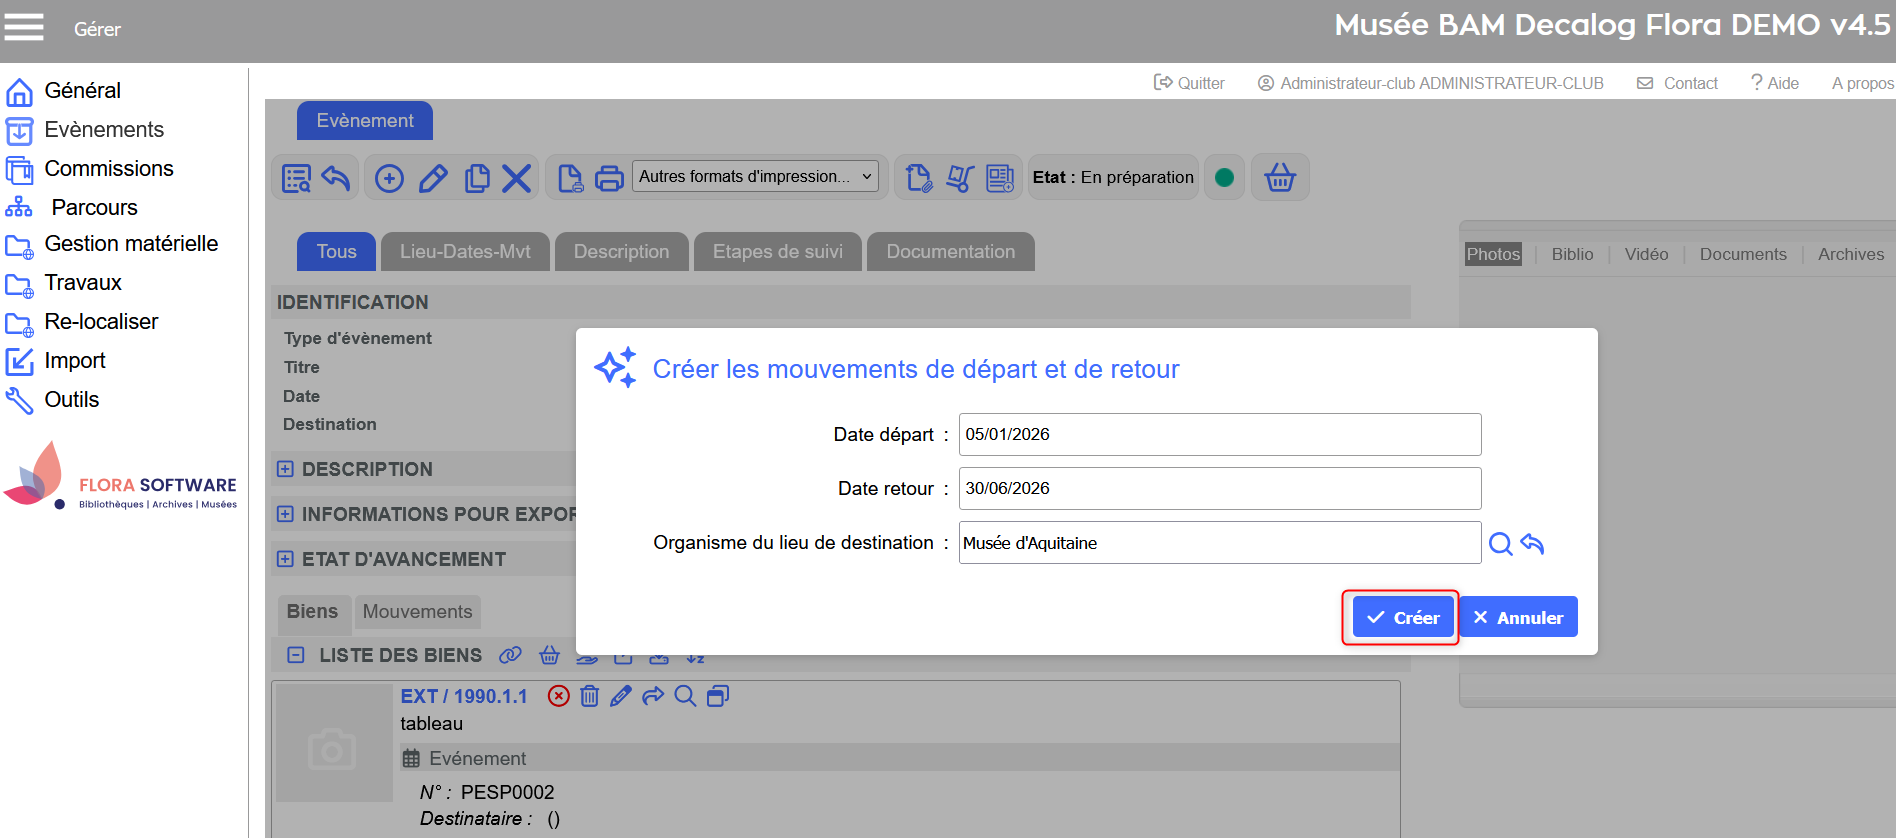Click into the Date départ input field
The width and height of the screenshot is (1896, 838).
(x=1219, y=434)
